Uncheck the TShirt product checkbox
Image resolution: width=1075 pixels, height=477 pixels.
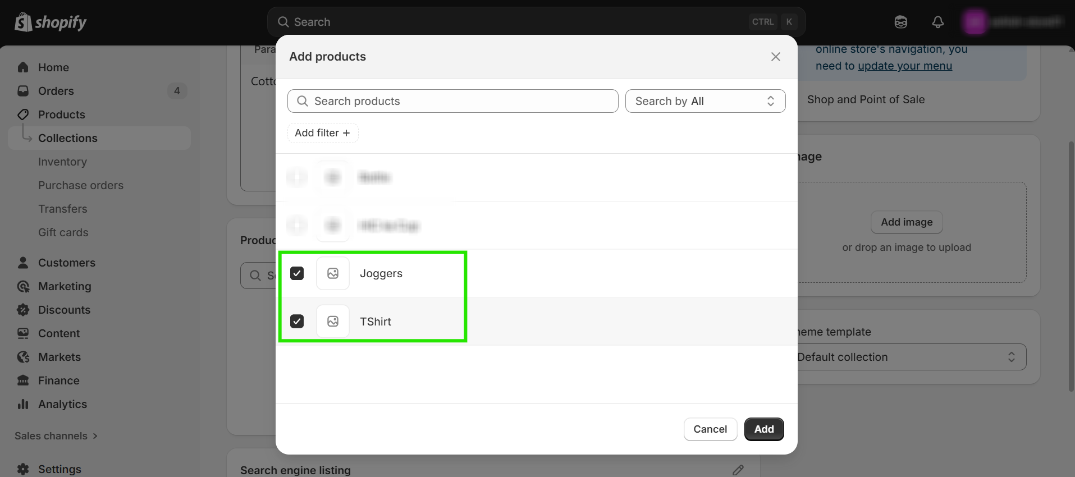coord(297,321)
